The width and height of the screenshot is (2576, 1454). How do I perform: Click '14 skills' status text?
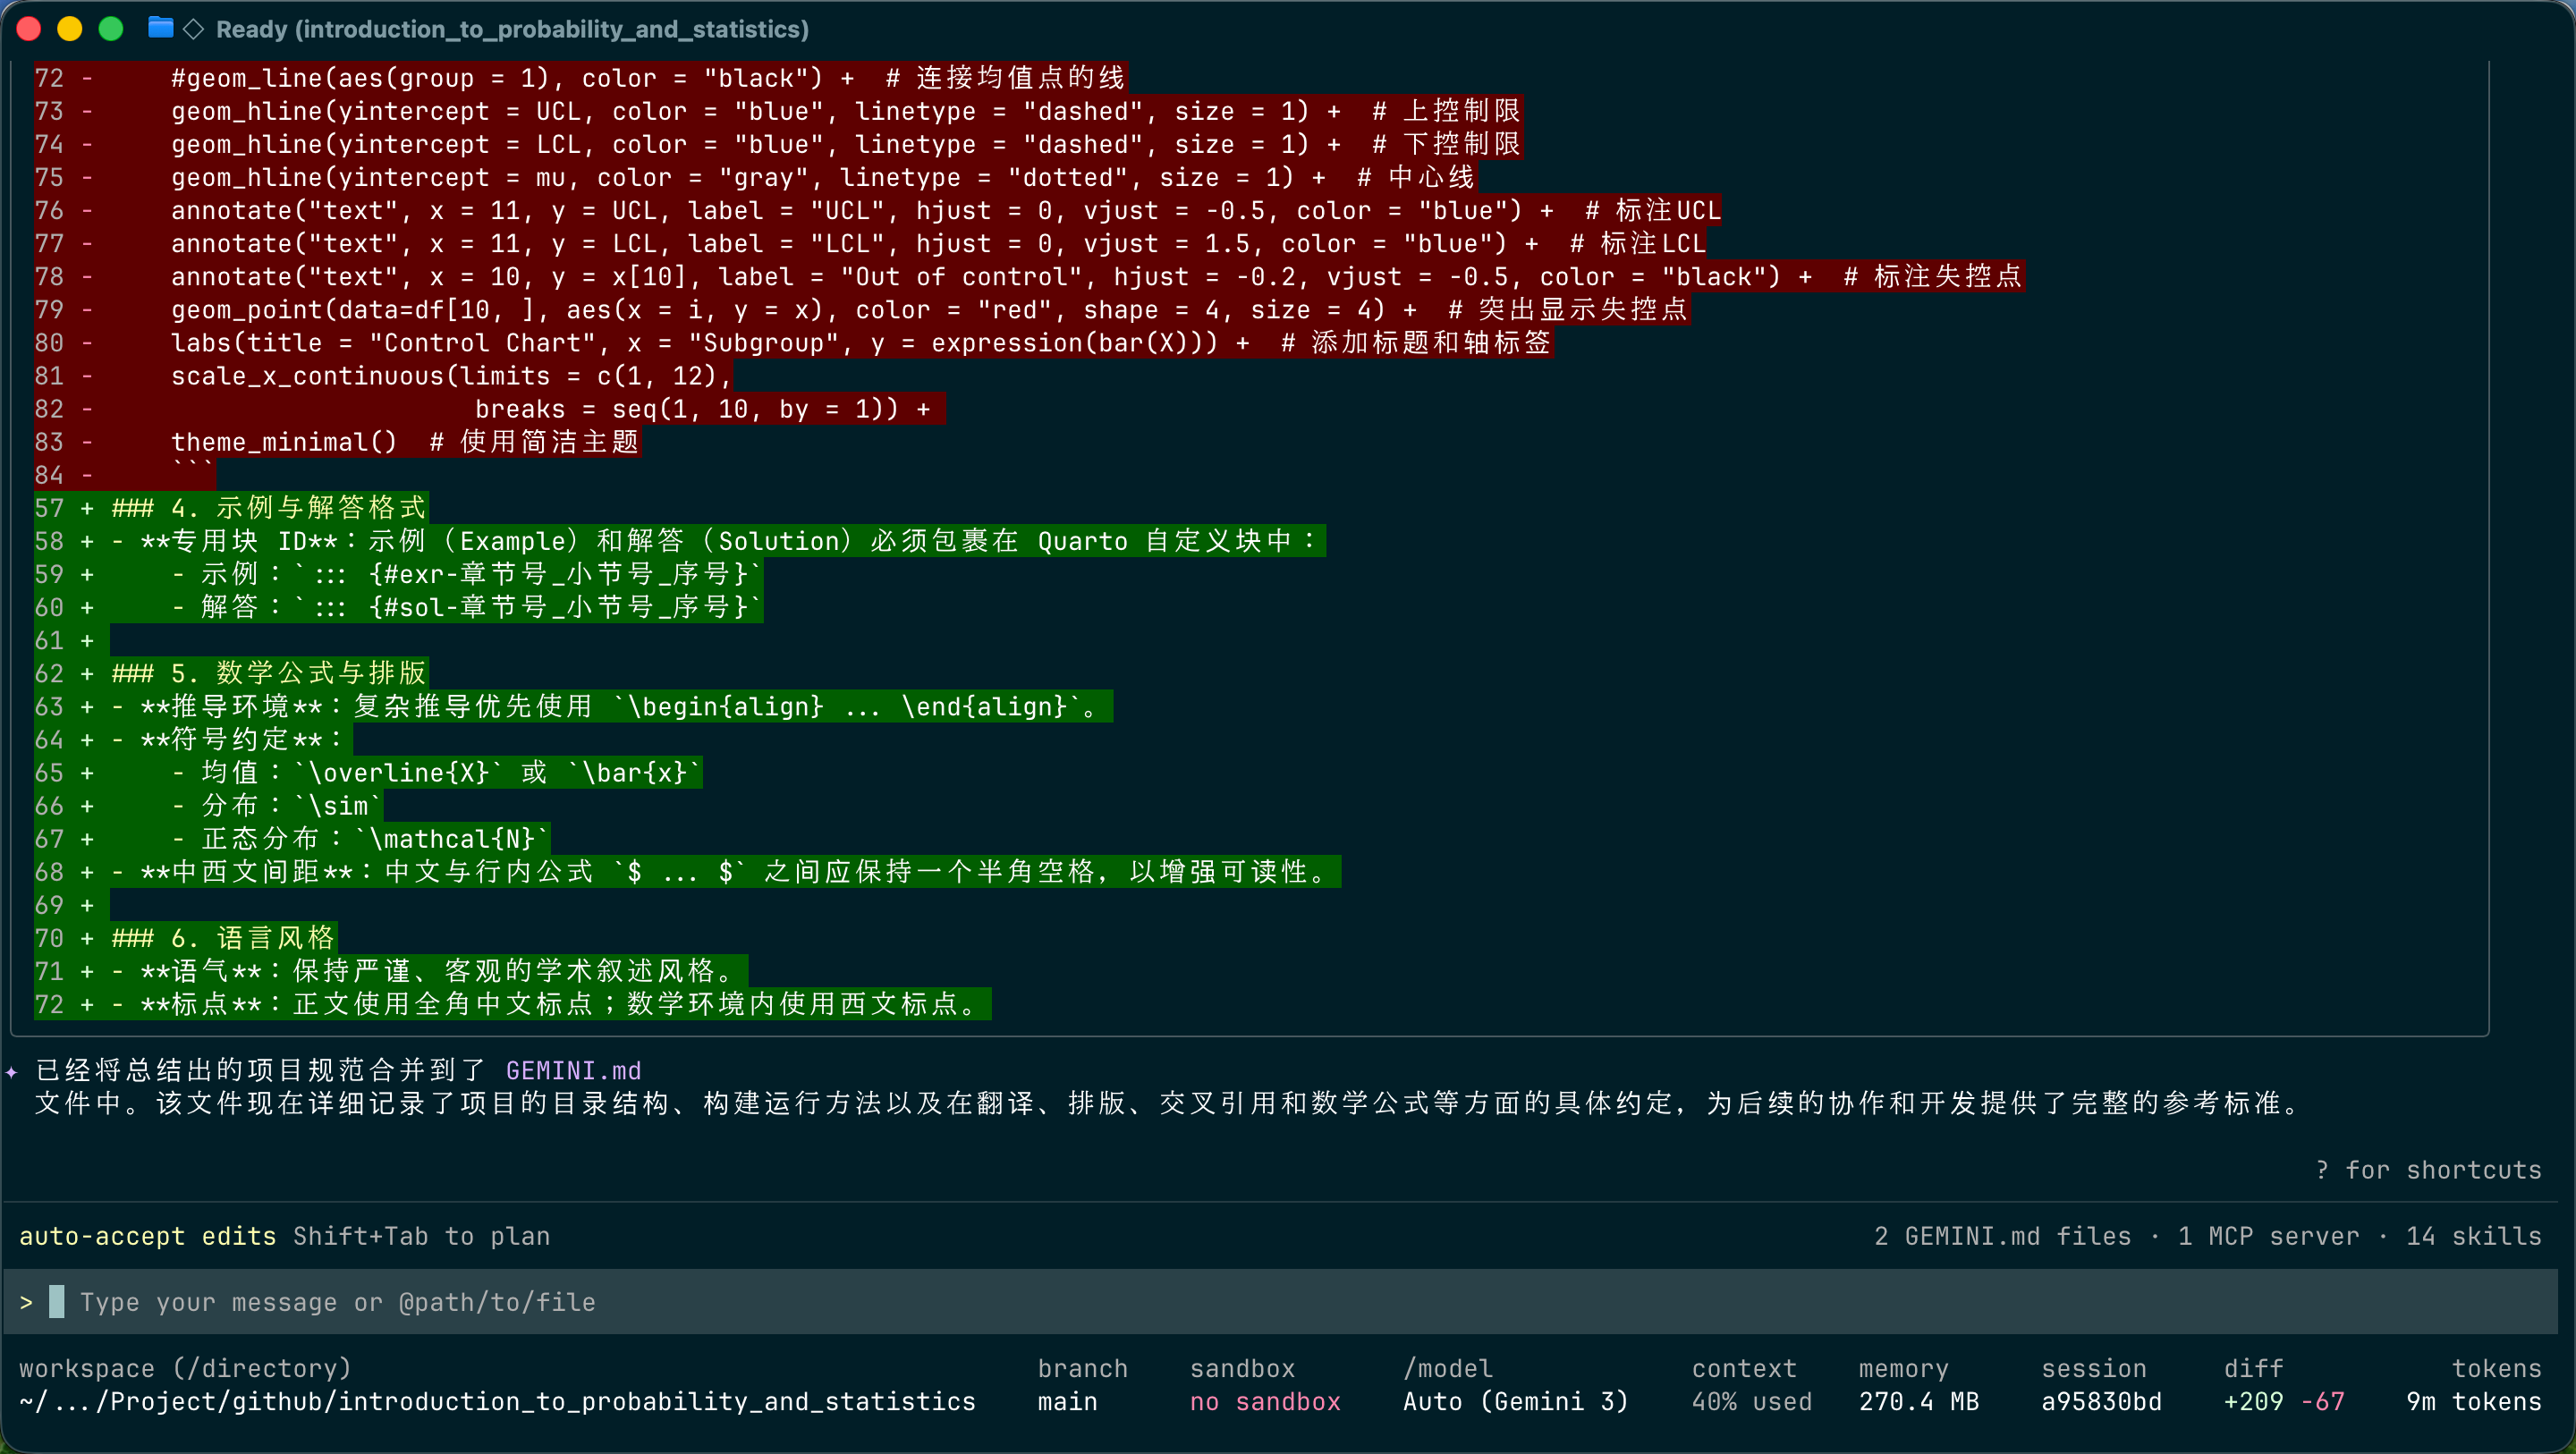(x=2473, y=1236)
